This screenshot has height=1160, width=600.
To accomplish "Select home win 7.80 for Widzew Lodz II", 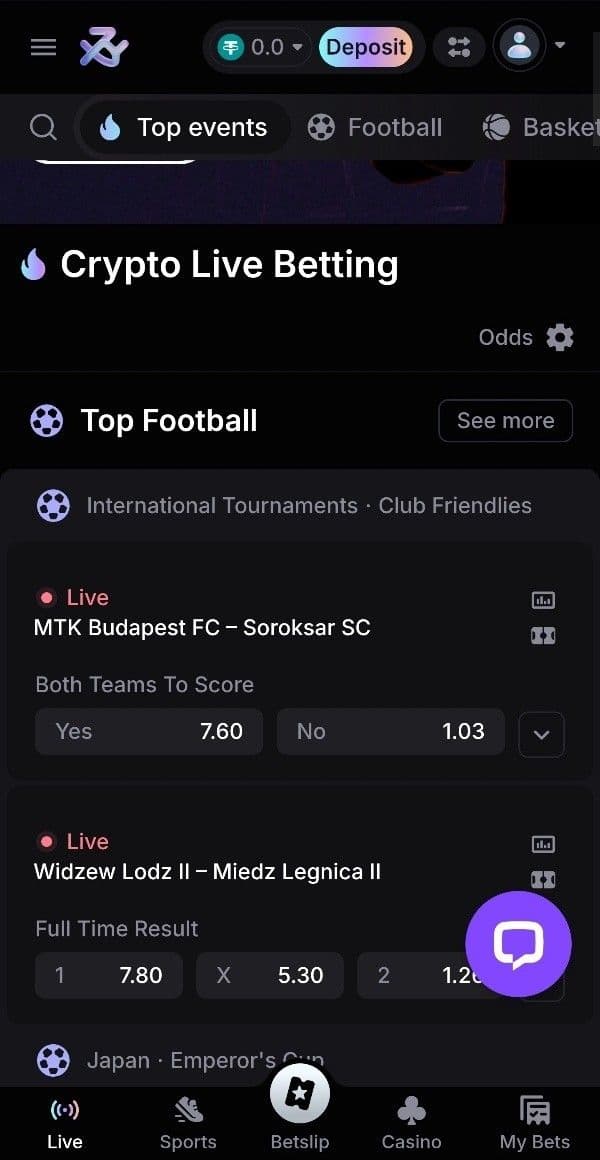I will pos(108,975).
